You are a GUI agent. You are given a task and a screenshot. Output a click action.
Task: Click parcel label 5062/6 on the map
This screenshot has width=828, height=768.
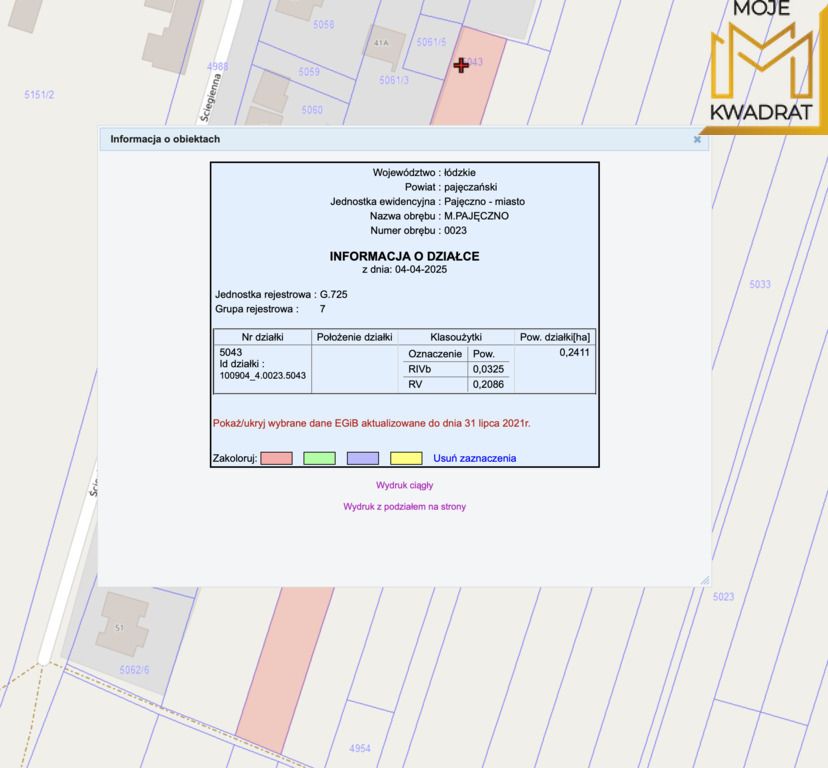click(134, 670)
